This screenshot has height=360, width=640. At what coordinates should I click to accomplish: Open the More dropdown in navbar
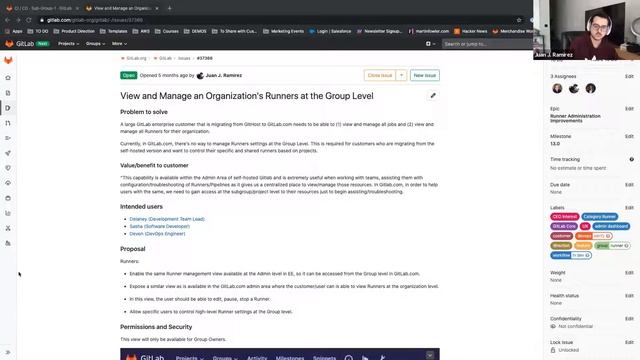[119, 44]
